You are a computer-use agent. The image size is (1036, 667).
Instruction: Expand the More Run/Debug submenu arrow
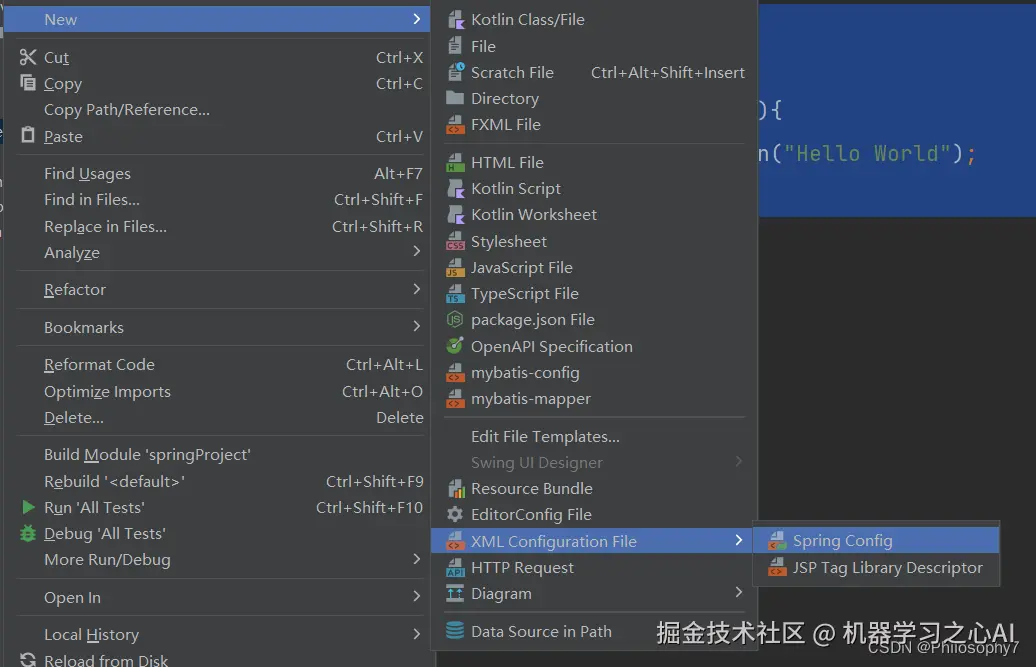pos(416,559)
